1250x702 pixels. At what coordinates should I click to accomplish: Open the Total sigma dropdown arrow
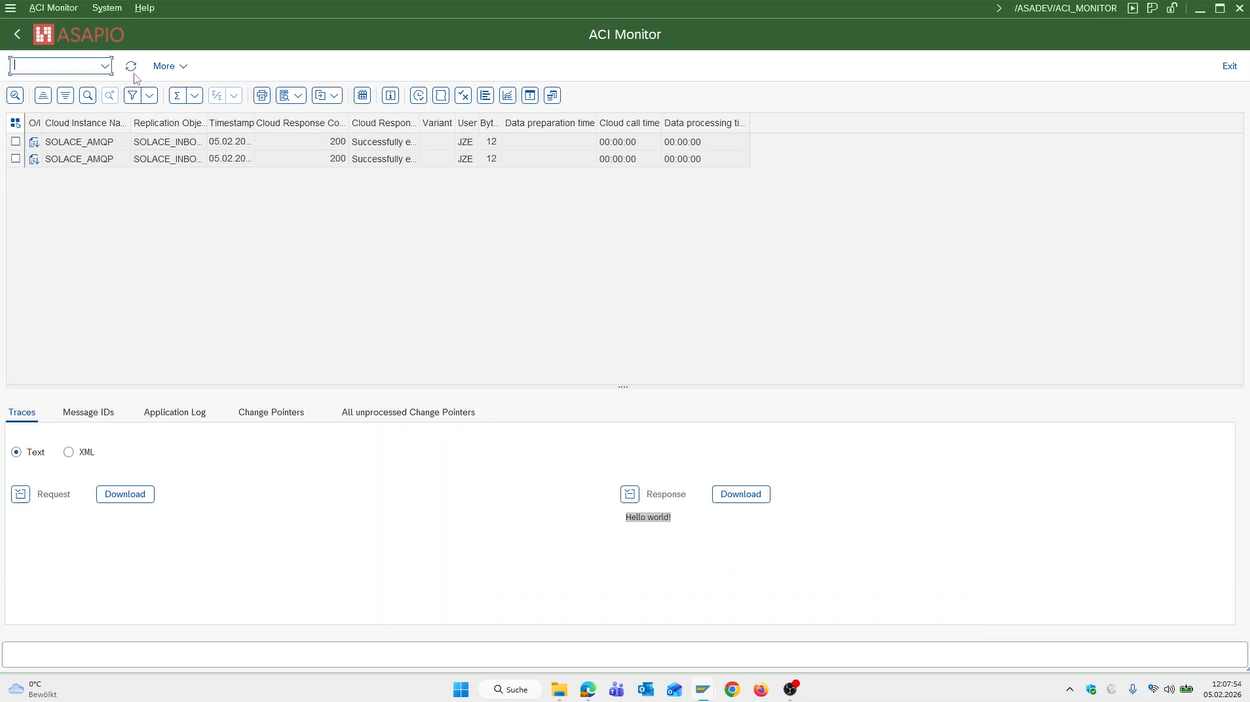click(195, 95)
